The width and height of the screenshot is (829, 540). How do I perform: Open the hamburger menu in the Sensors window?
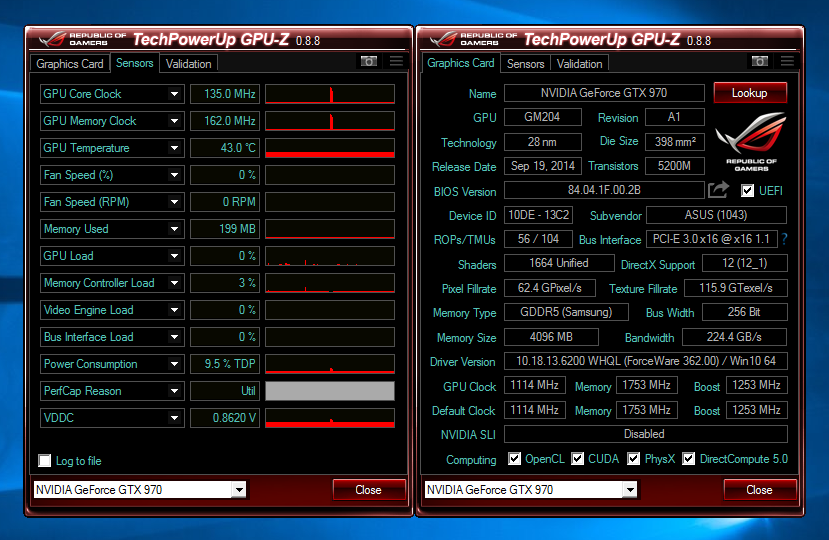tap(396, 61)
